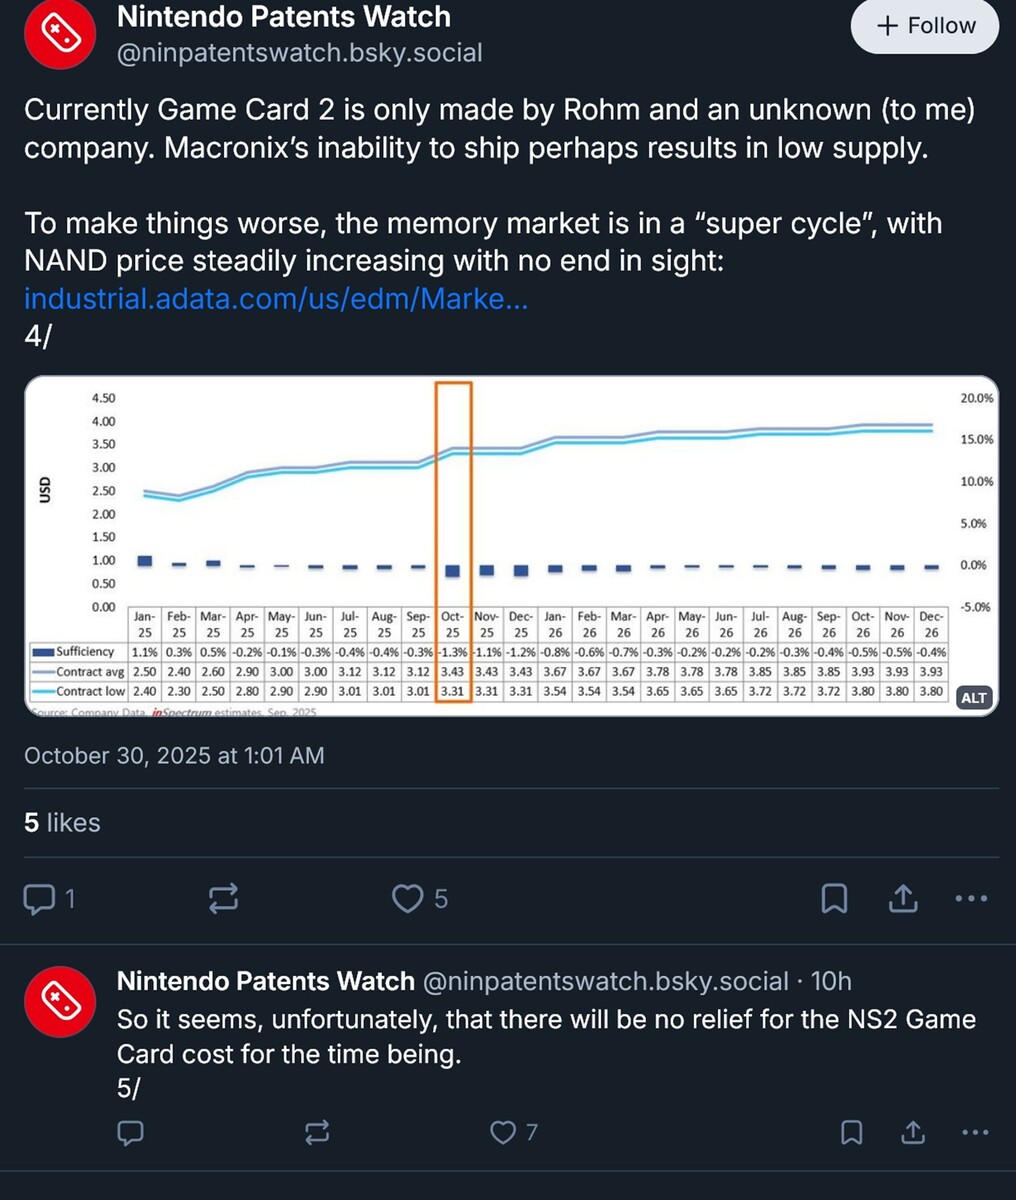Viewport: 1016px width, 1200px height.
Task: Open the @ninpatentswatch.bsky.social handle at top
Action: (300, 53)
